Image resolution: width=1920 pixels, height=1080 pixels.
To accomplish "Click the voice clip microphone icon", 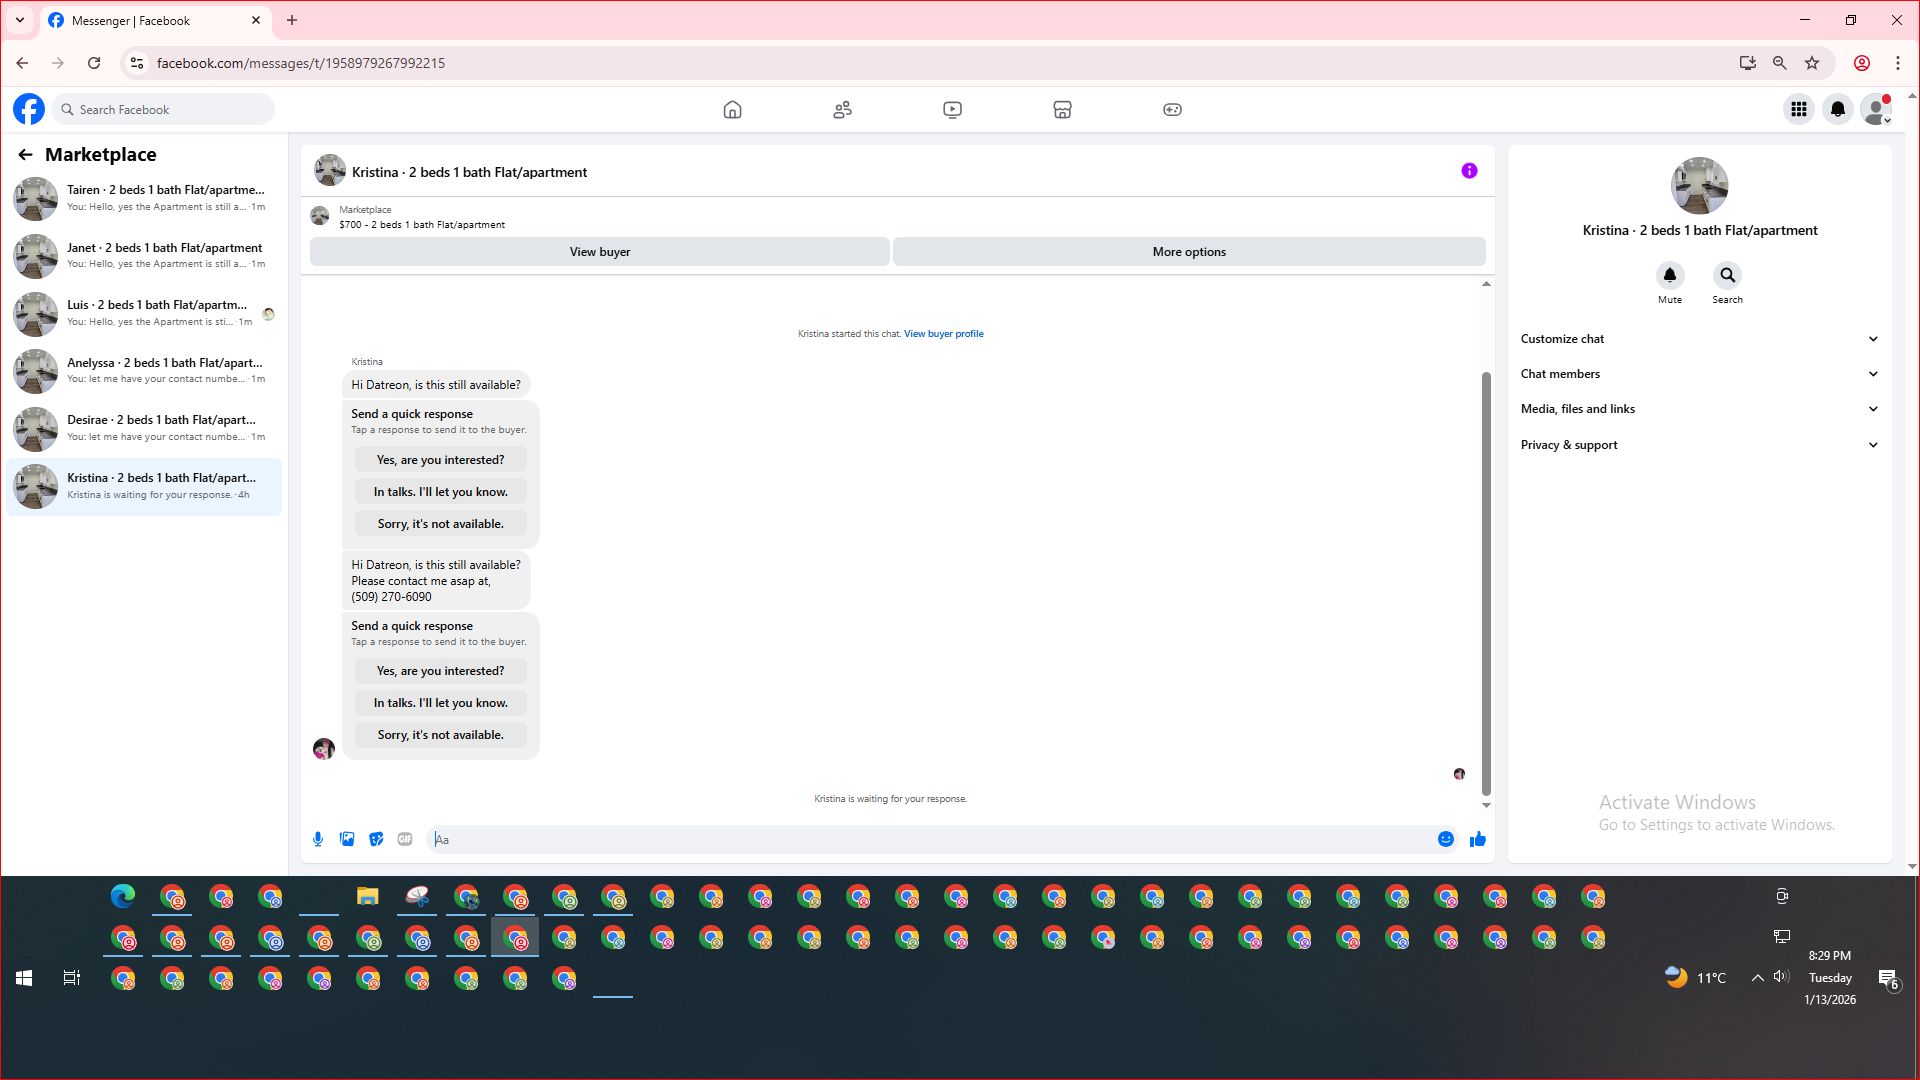I will [x=318, y=839].
